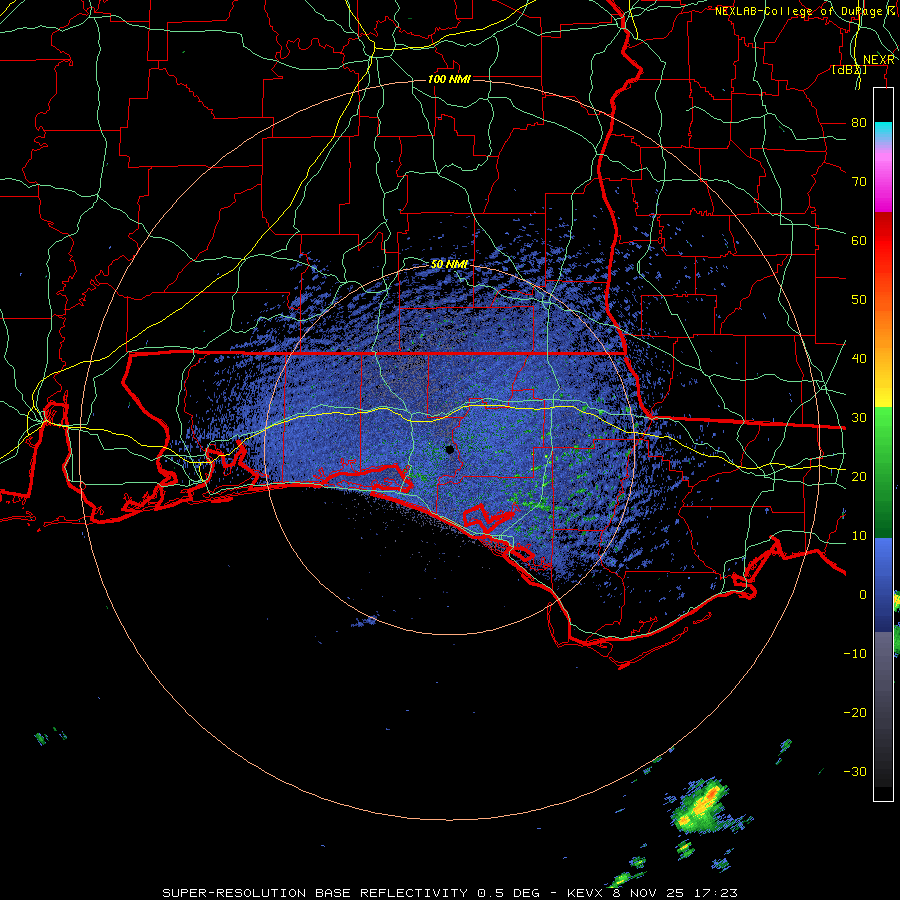Click the SUPER-RESOLUTION BASE REFLECTIVITY caption
Viewport: 900px width, 900px height.
click(315, 893)
